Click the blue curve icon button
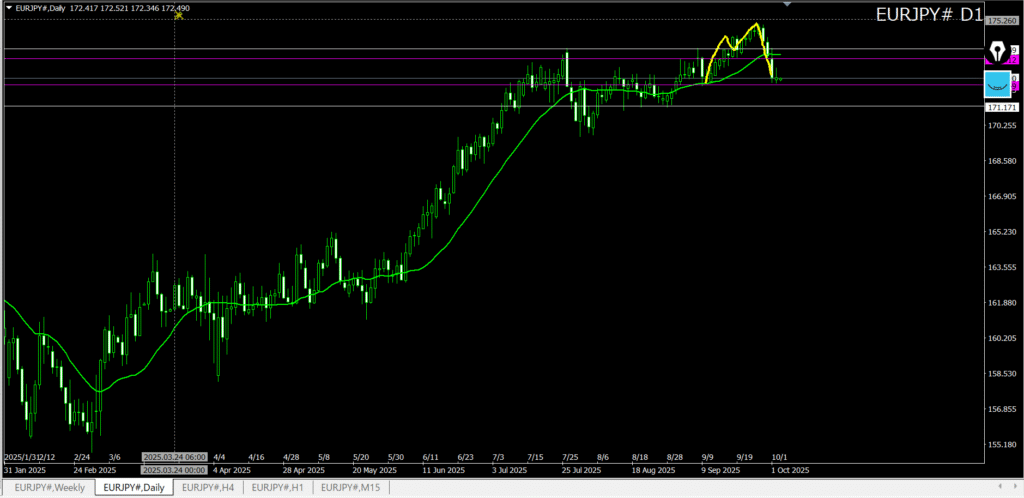The height and width of the screenshot is (498, 1024). pos(997,84)
